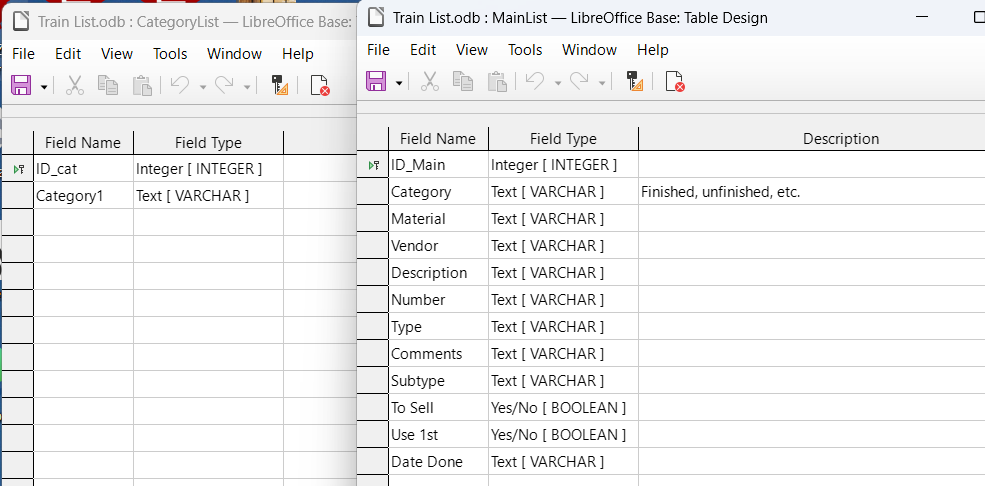This screenshot has width=985, height=486.
Task: Expand Undo history dropdown in MainList toolbar
Action: [x=558, y=82]
